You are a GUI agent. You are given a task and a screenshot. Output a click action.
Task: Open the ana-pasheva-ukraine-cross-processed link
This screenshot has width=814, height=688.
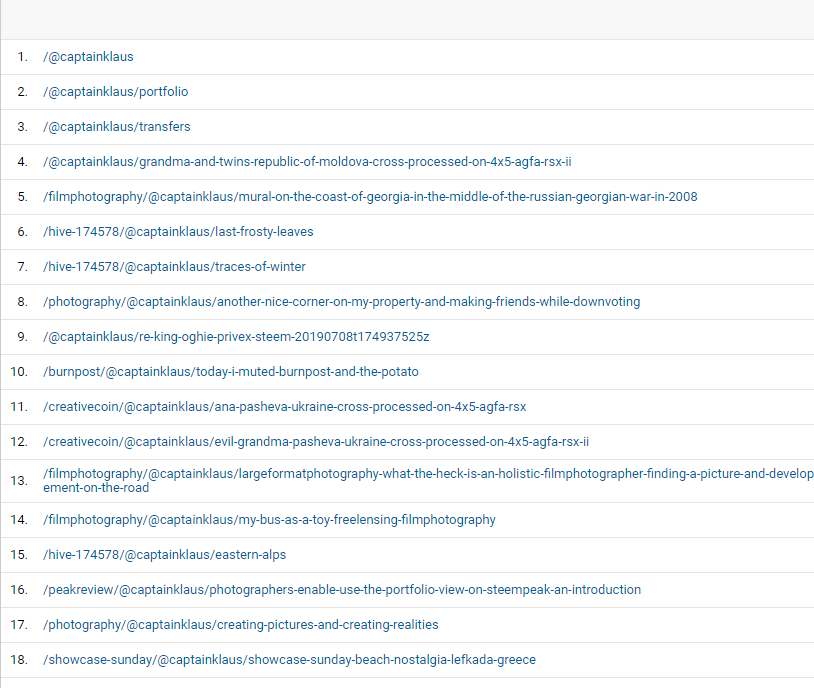coord(284,407)
